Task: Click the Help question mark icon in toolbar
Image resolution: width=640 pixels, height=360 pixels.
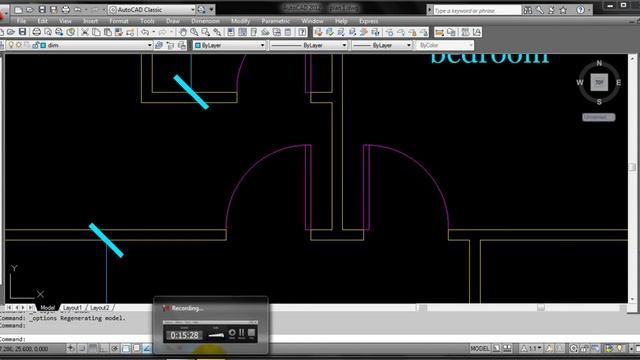Action: point(302,32)
